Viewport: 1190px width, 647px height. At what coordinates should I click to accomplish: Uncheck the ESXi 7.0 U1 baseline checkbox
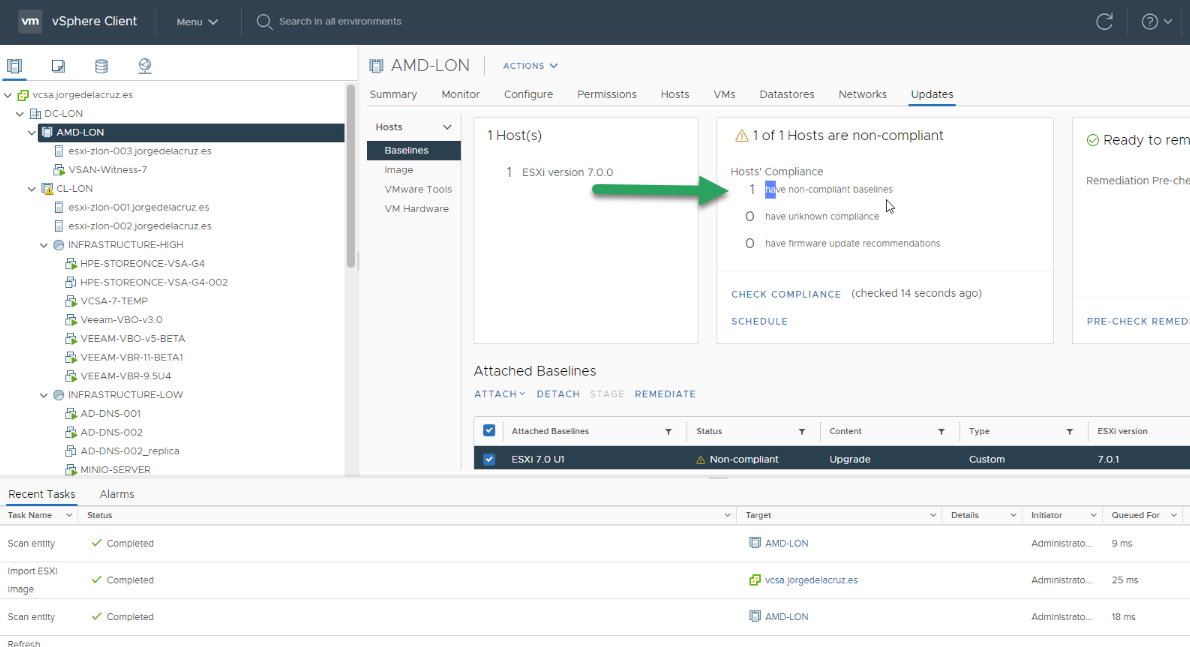489,460
